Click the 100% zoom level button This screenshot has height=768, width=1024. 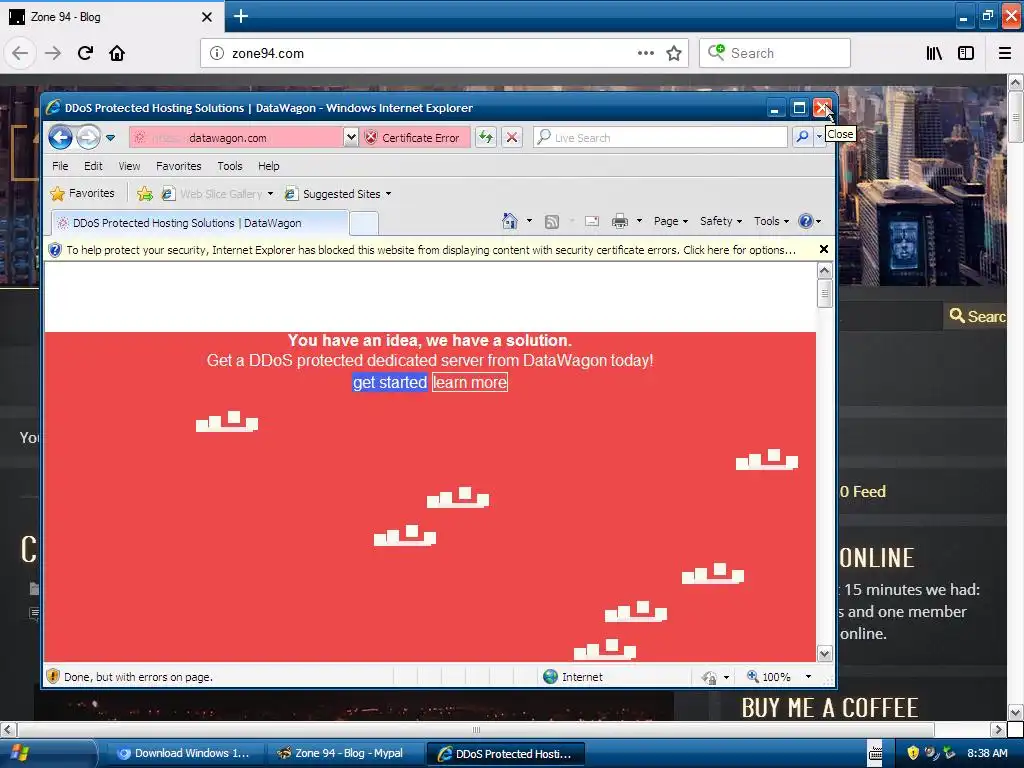pyautogui.click(x=769, y=677)
